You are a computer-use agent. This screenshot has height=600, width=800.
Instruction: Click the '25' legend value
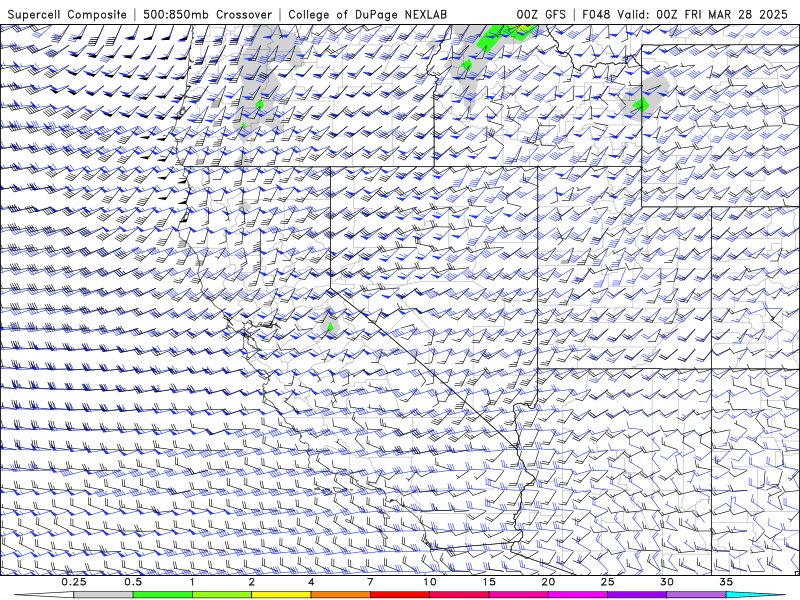point(608,582)
